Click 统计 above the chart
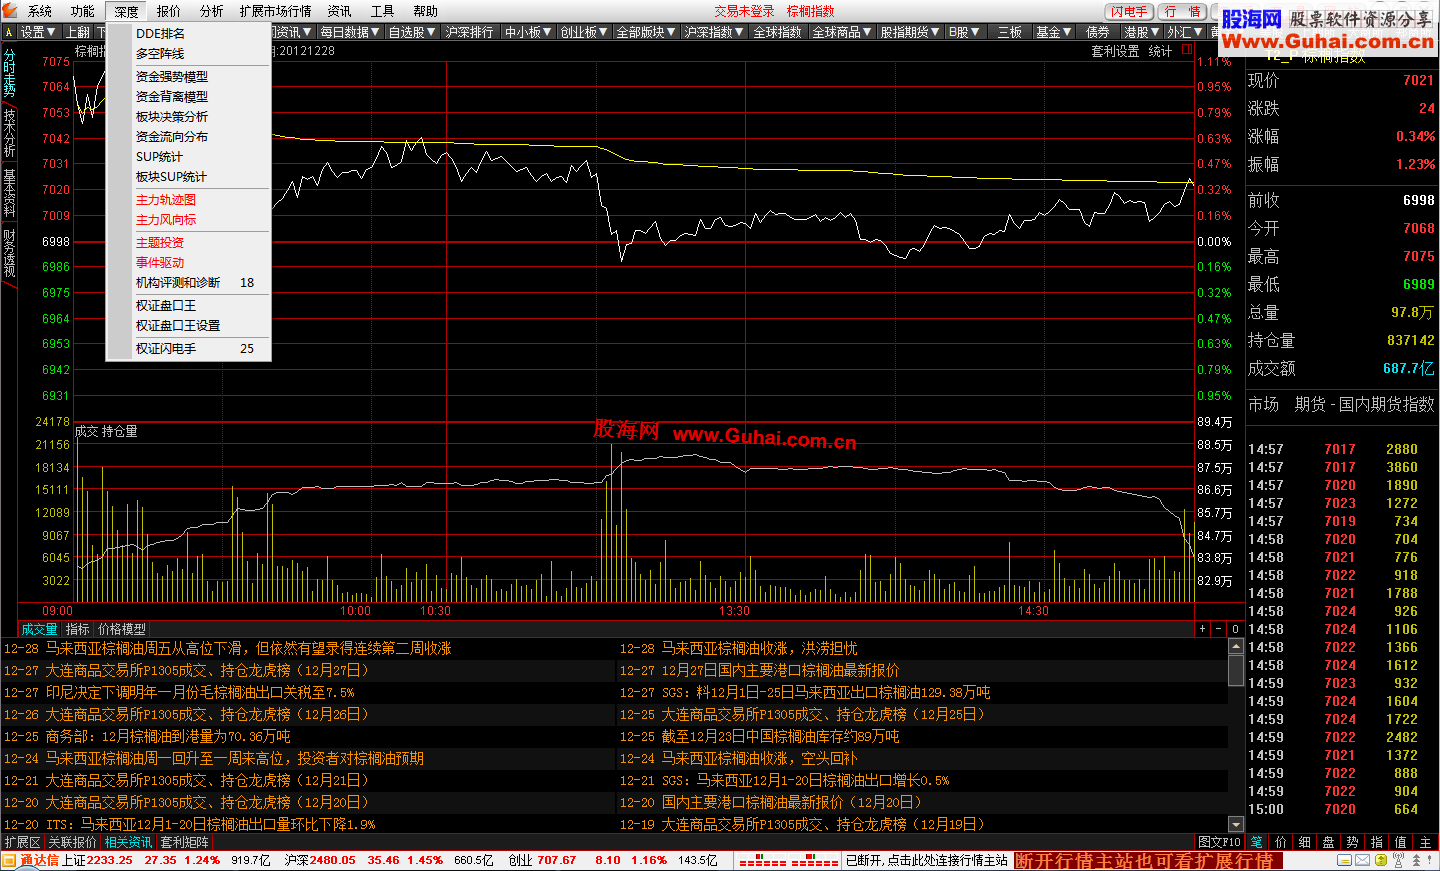The image size is (1440, 871). coord(1160,50)
